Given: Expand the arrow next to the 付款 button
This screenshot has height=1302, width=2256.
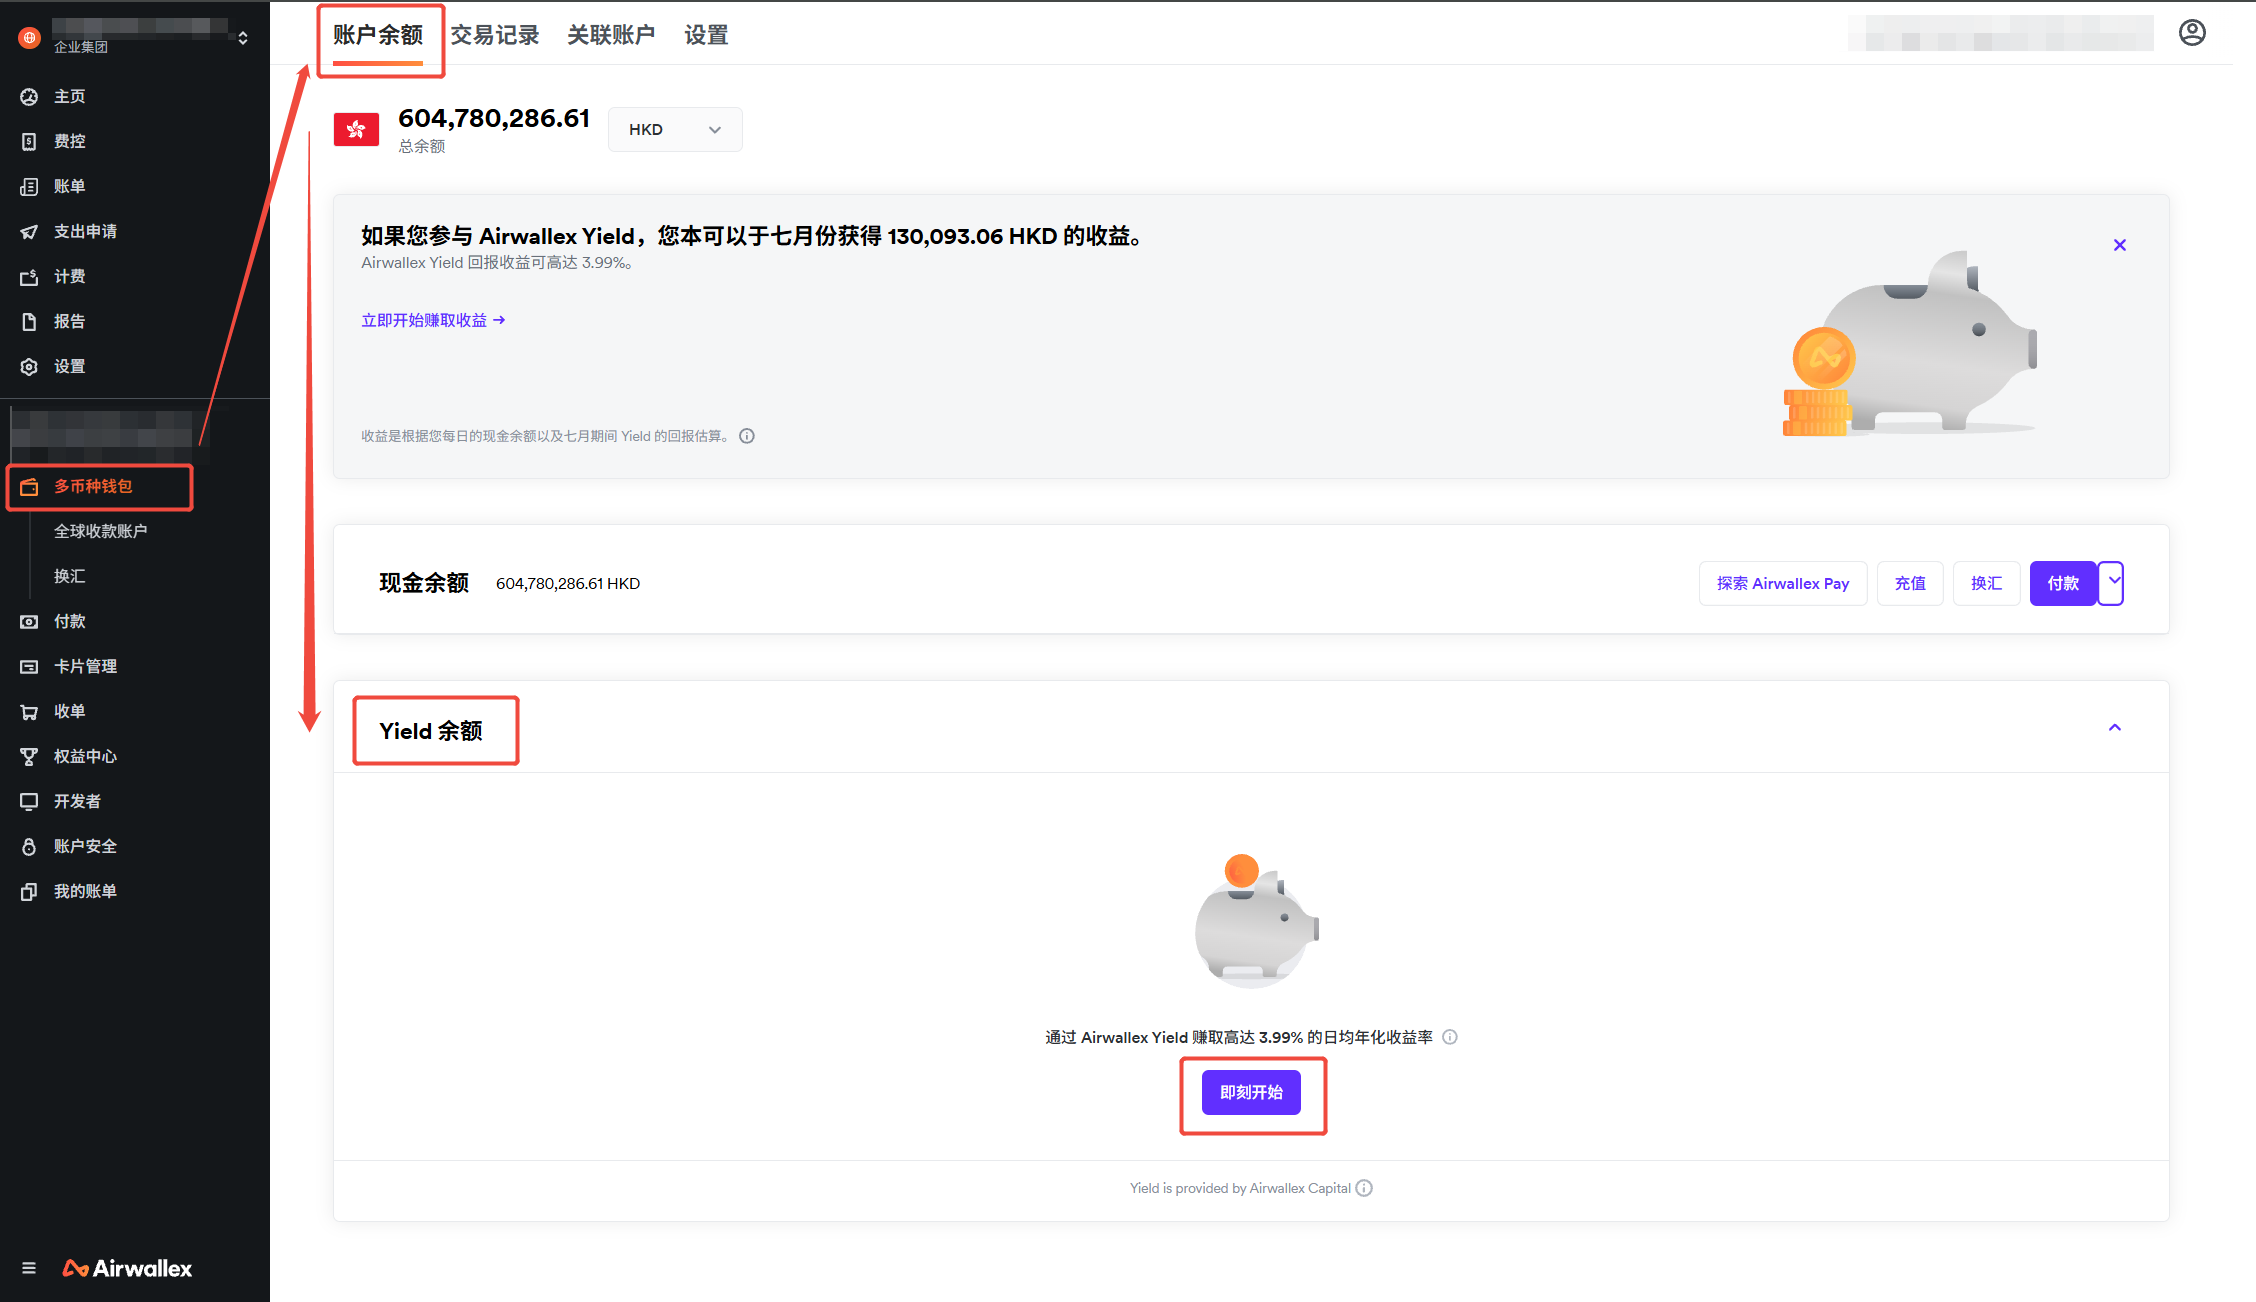Looking at the screenshot, I should (x=2112, y=582).
